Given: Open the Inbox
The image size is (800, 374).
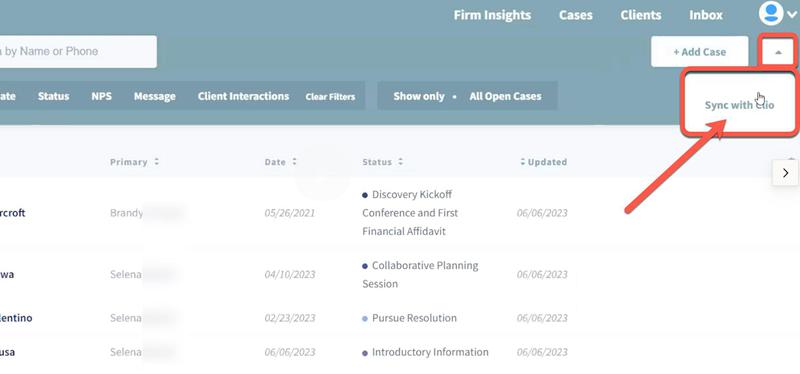Looking at the screenshot, I should [x=706, y=15].
